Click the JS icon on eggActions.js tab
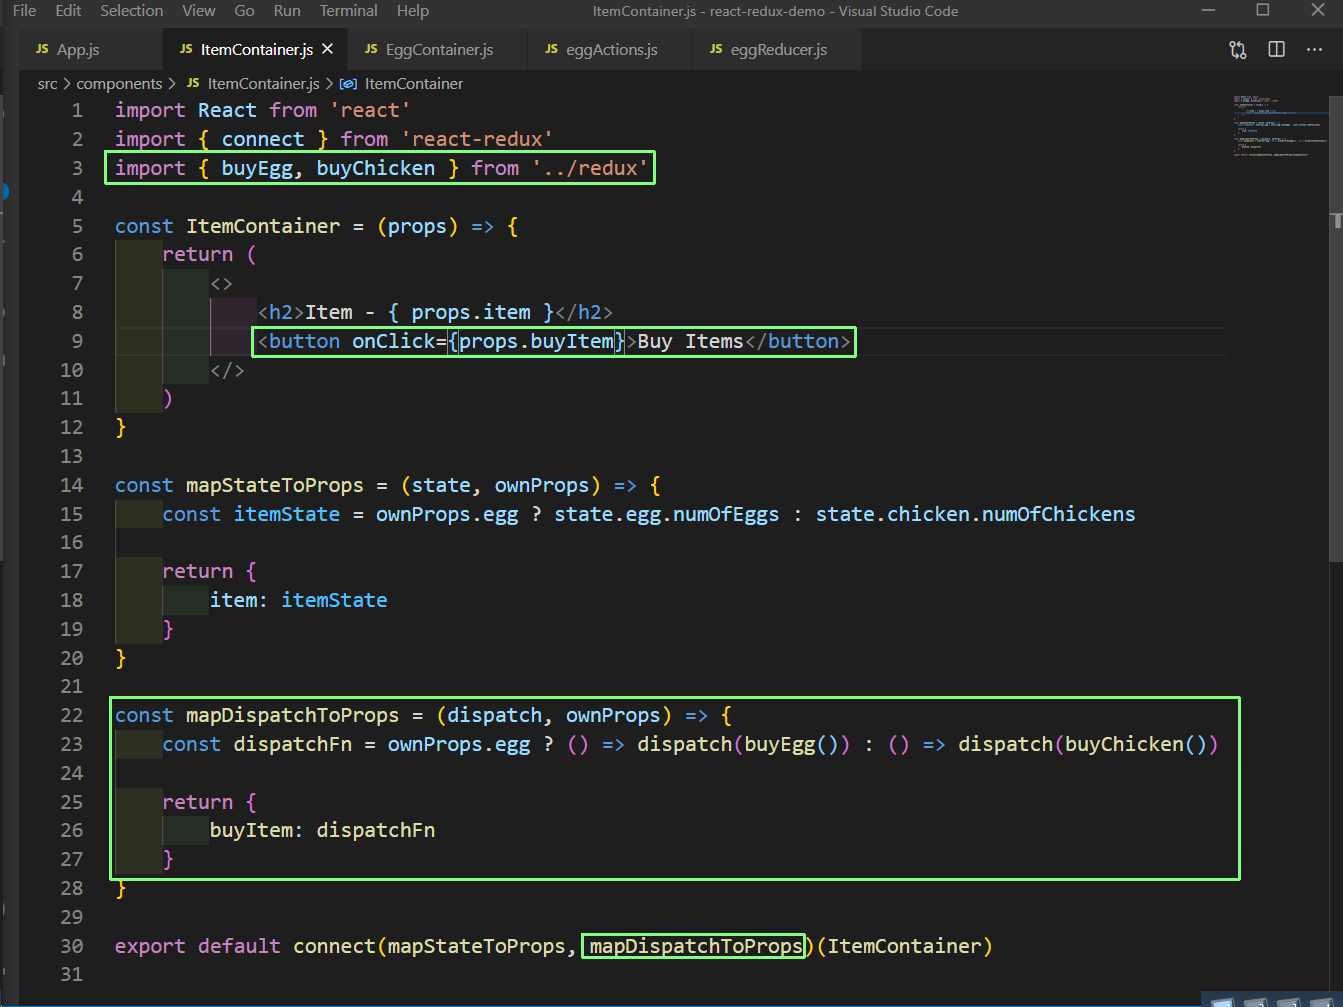The height and width of the screenshot is (1007, 1343). [x=551, y=49]
